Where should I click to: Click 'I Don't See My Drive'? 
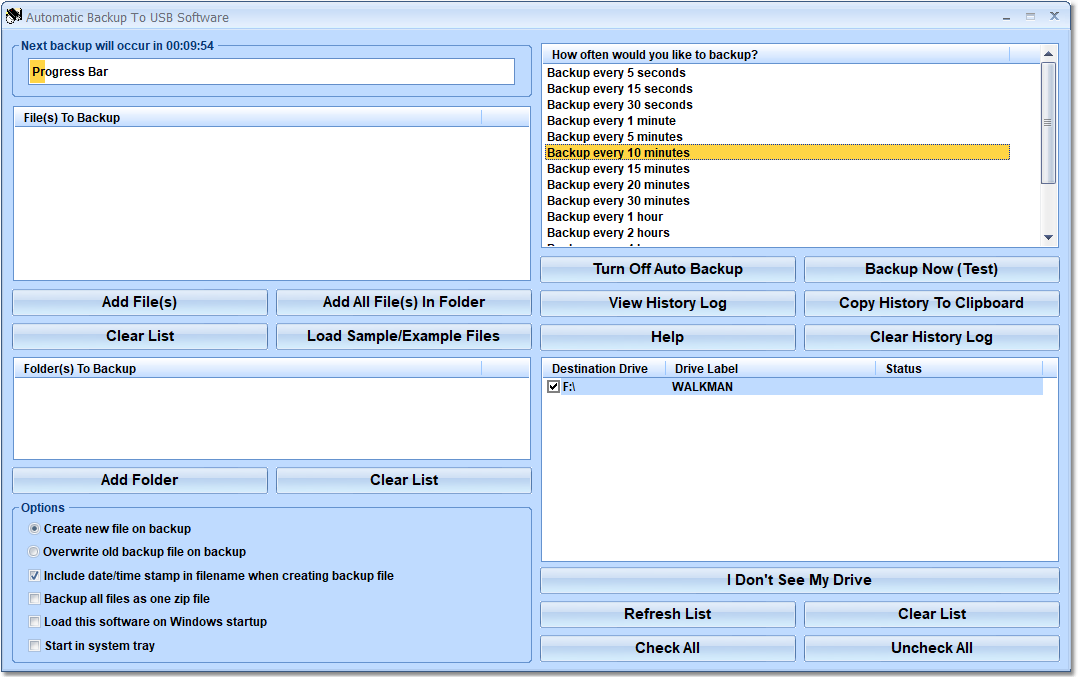(799, 580)
